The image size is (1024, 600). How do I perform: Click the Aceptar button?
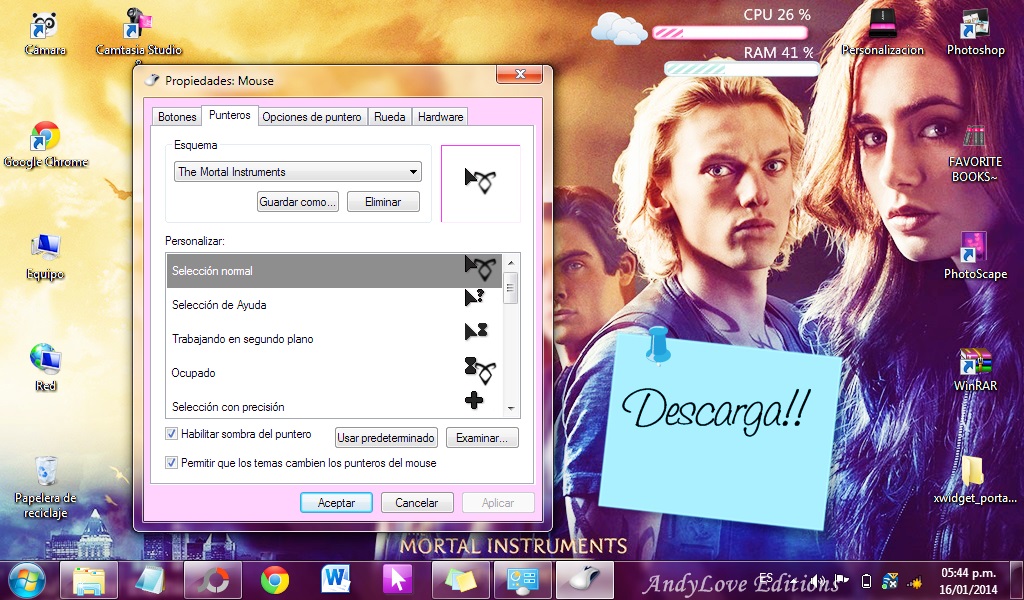click(x=336, y=503)
